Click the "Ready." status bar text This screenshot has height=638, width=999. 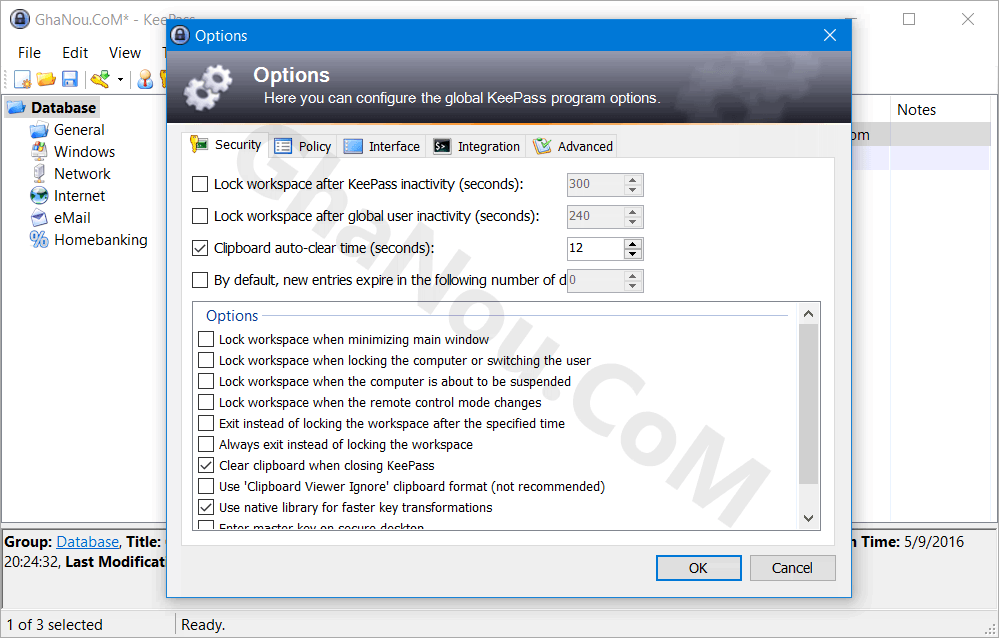pos(203,625)
